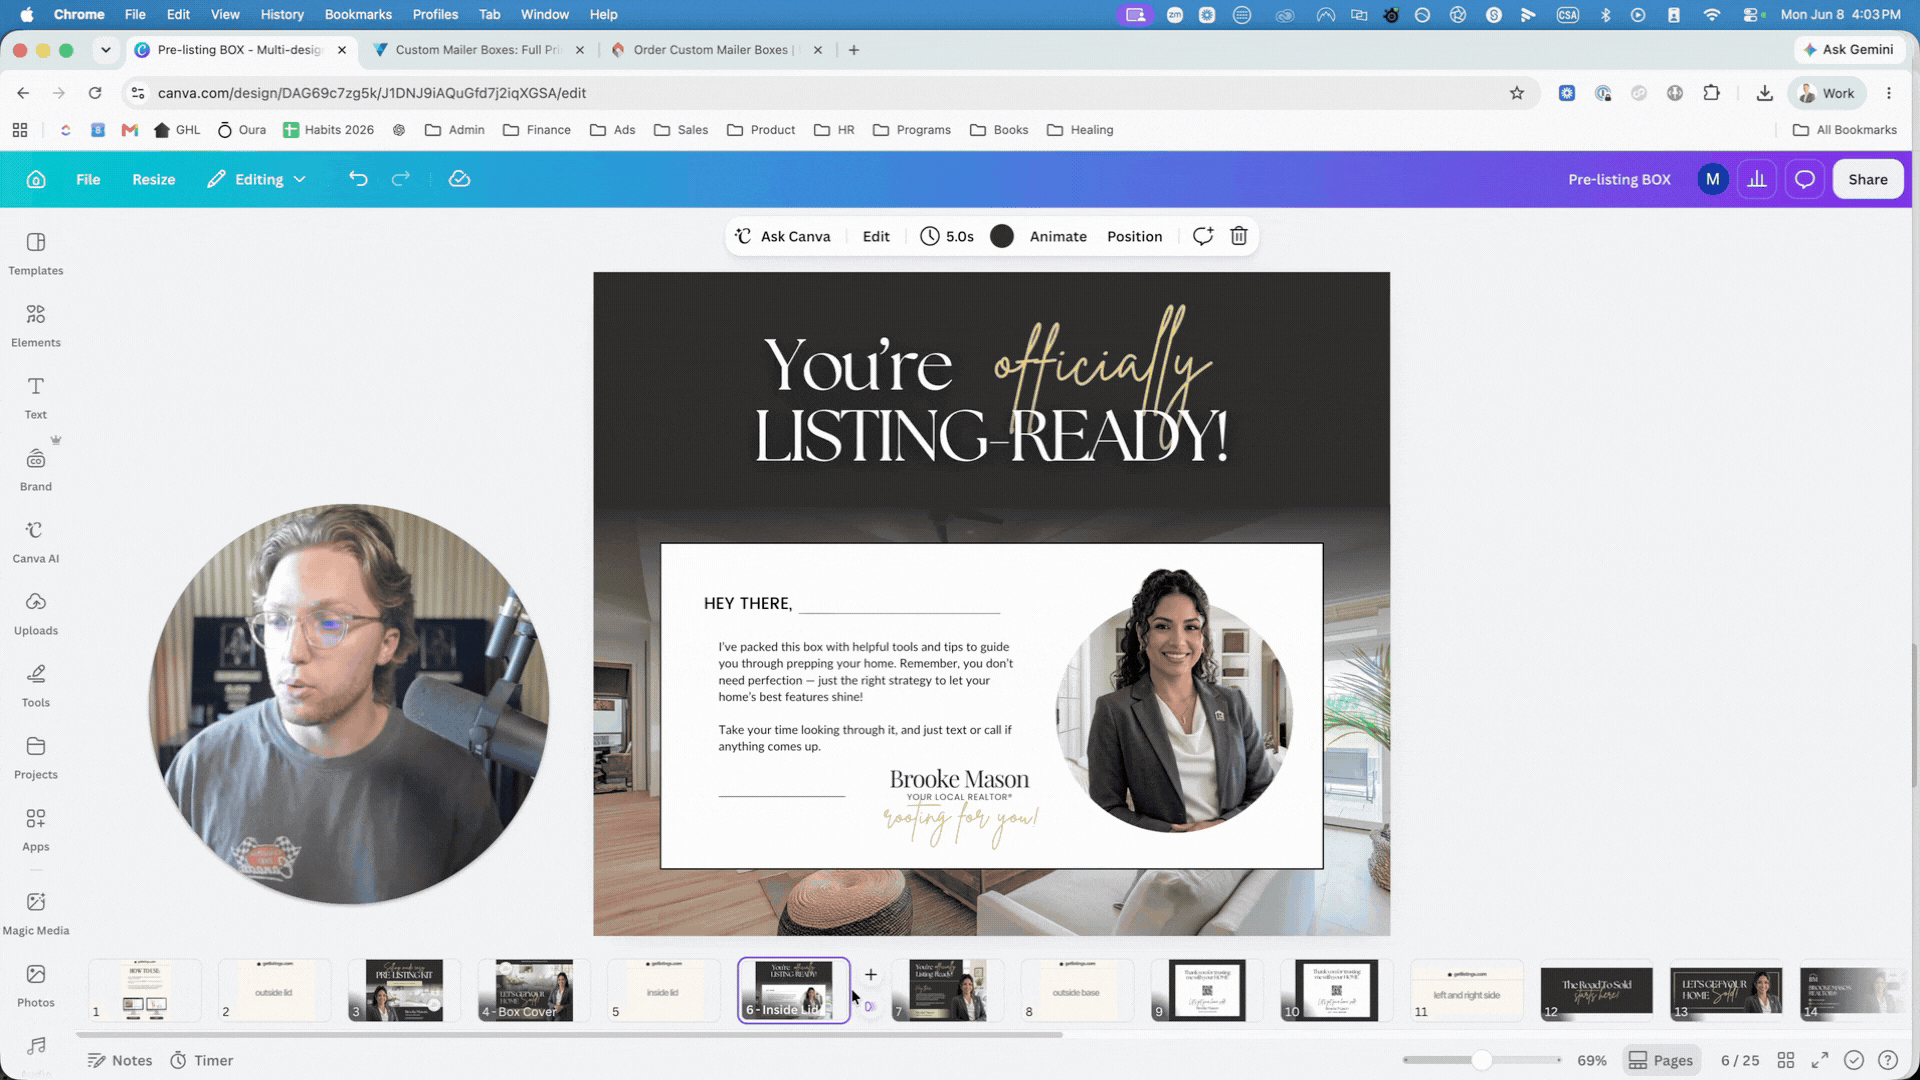Click the Animate button

[x=1058, y=236]
